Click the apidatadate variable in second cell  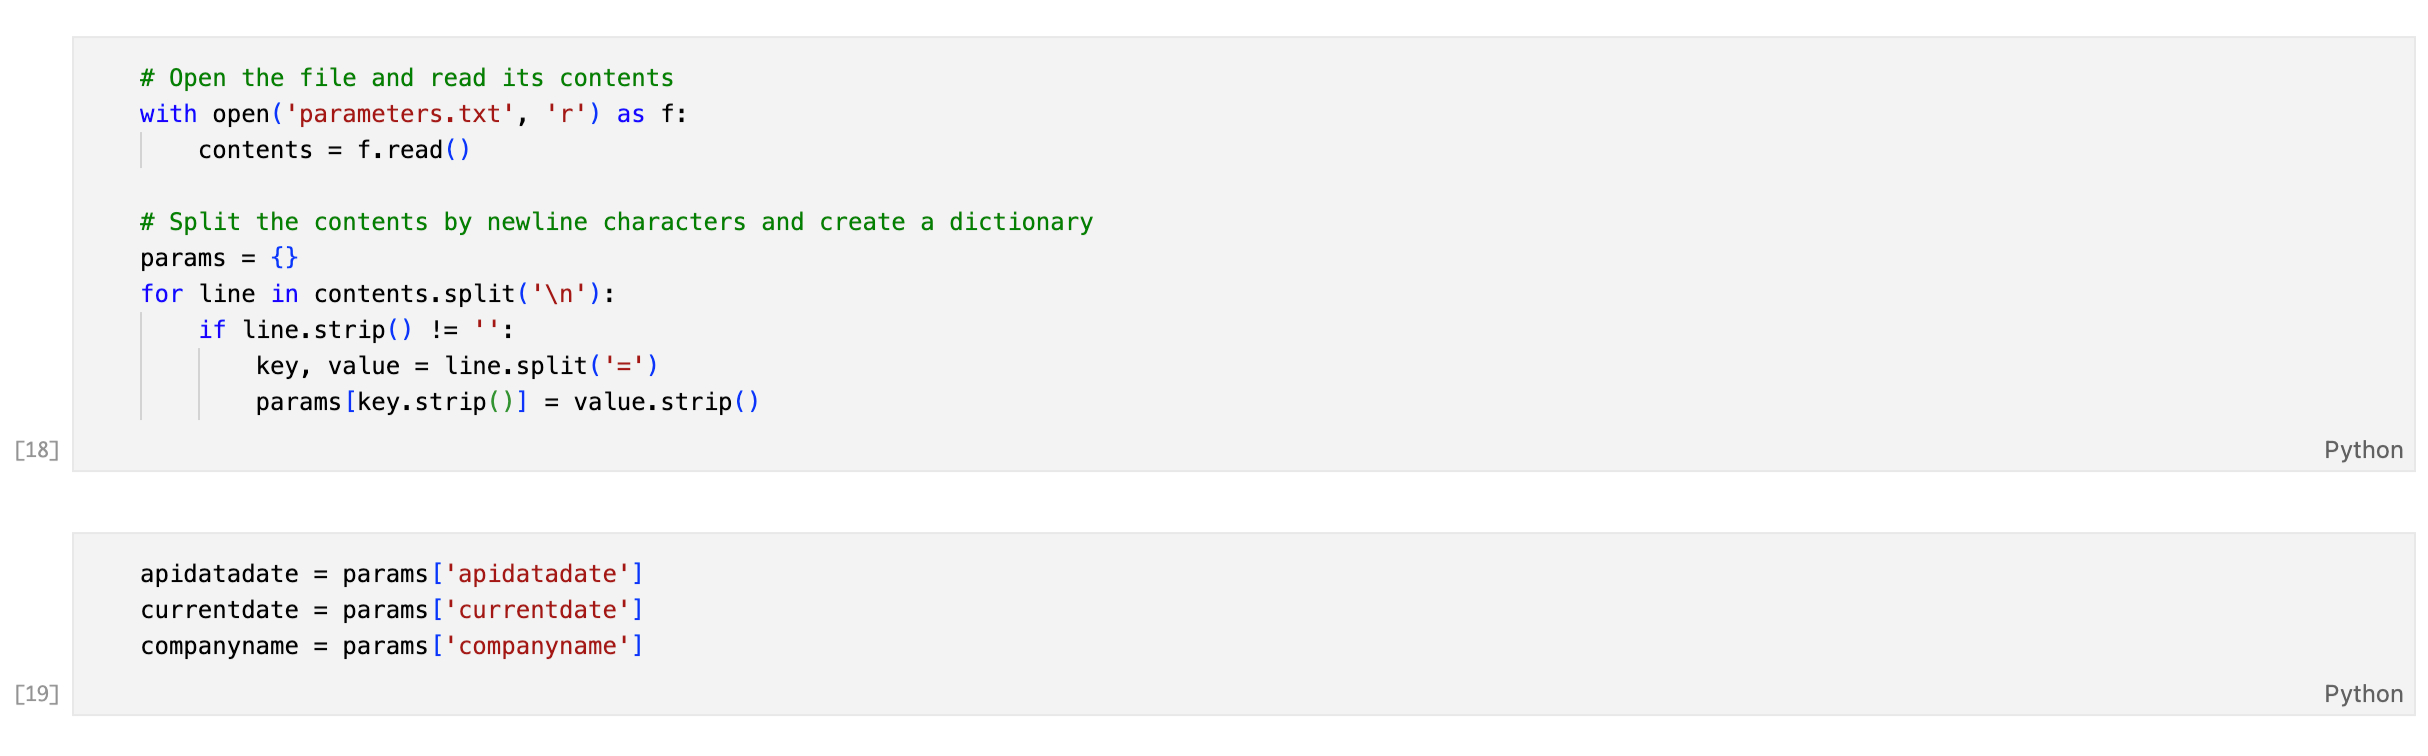pos(219,574)
